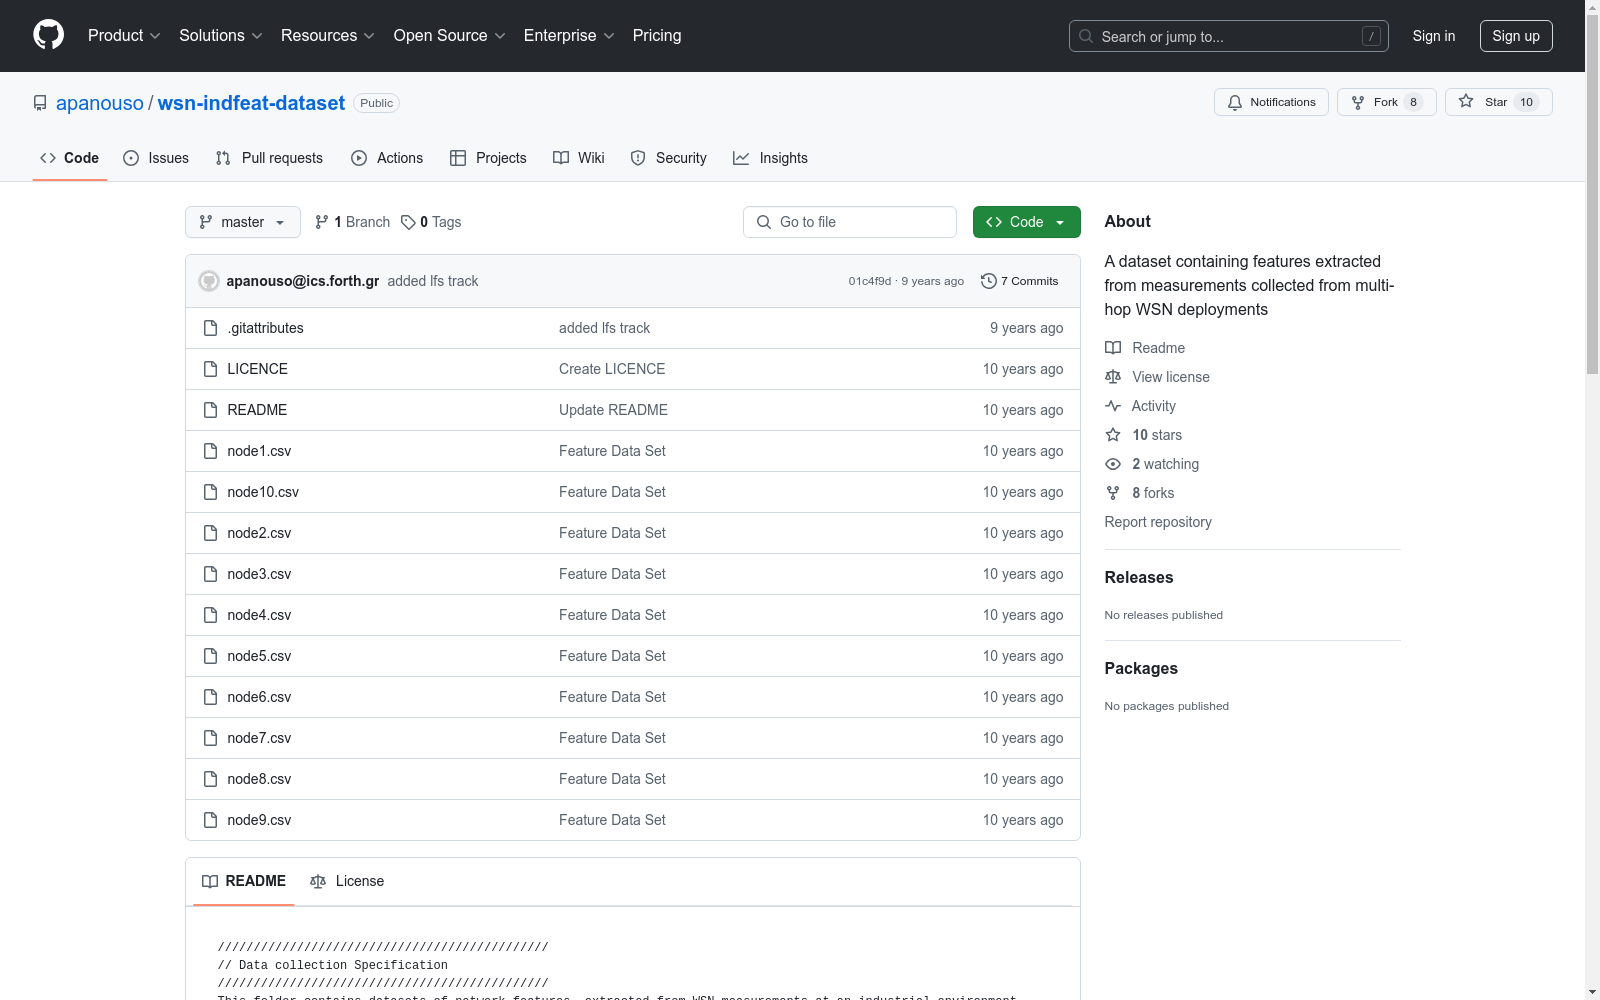Image resolution: width=1600 pixels, height=1000 pixels.
Task: Click the Star icon for this repository
Action: (1466, 101)
